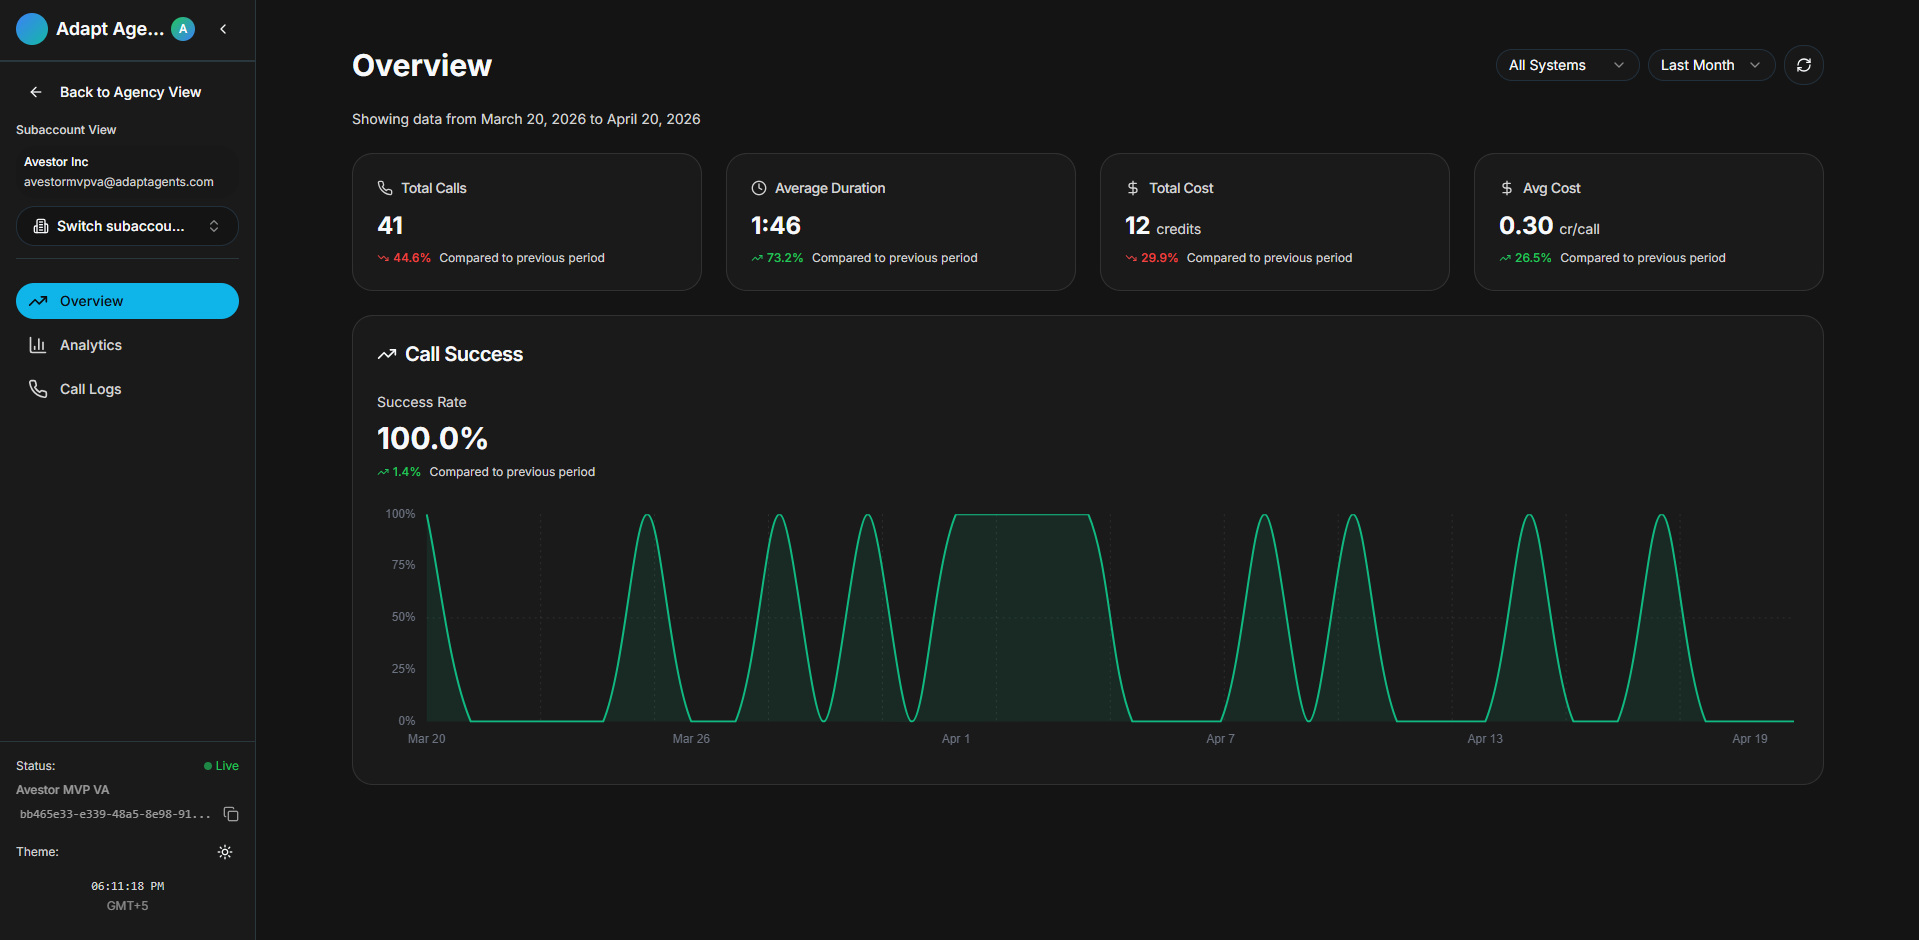The image size is (1919, 940).
Task: Click the Avestor Inc subaccount name
Action: tap(56, 162)
